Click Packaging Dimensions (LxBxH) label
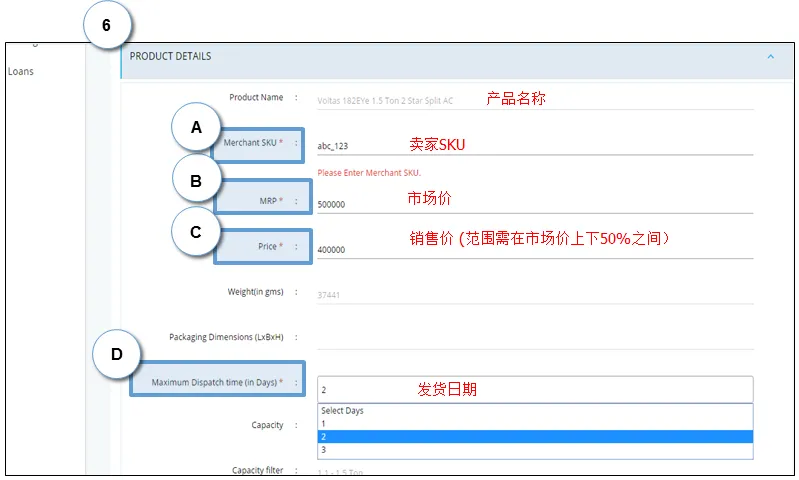Screen dimensions: 799x480 click(x=226, y=337)
